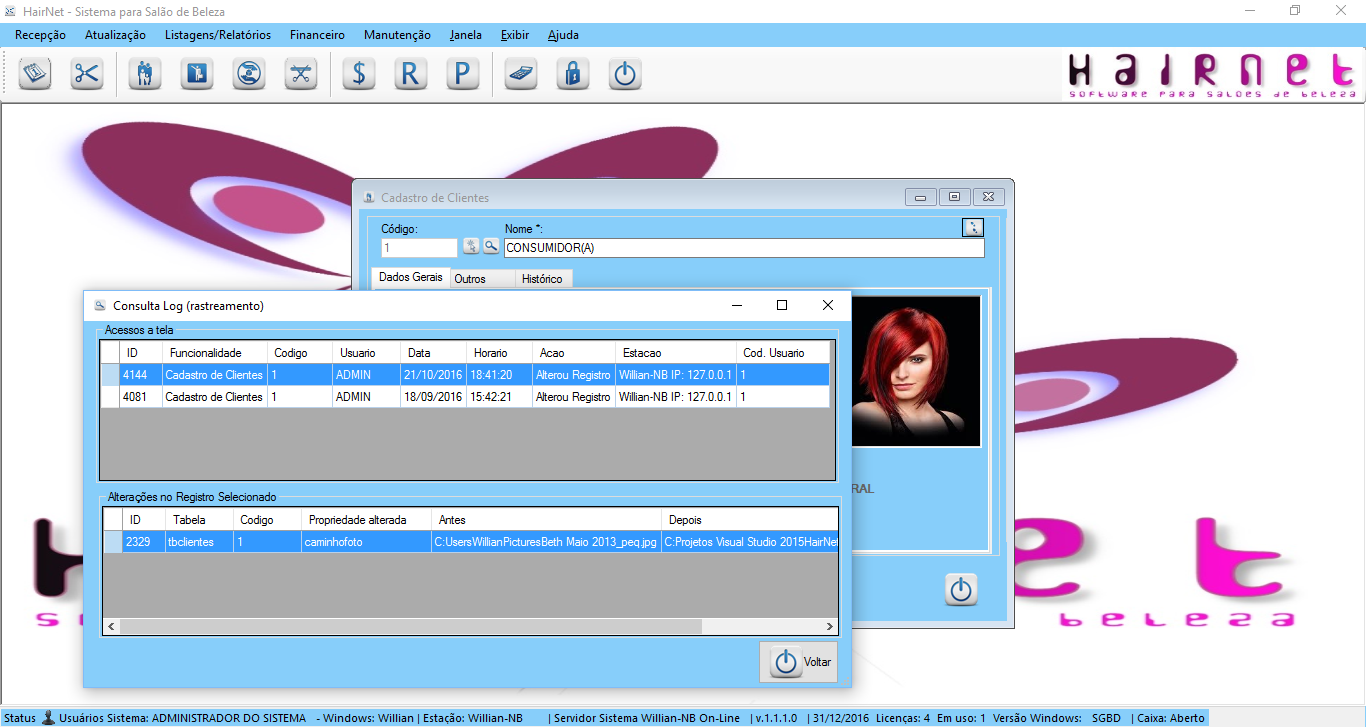This screenshot has height=727, width=1366.
Task: Minimize the Consulta Log window
Action: (736, 305)
